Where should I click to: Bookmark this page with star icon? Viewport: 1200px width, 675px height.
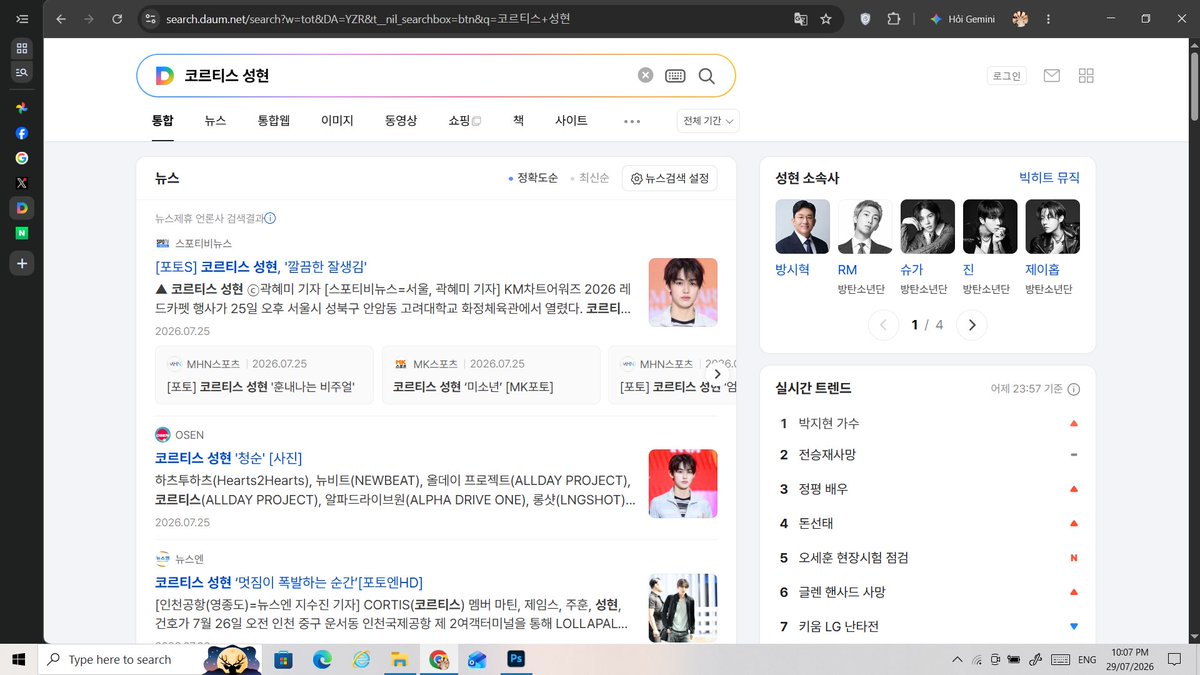pyautogui.click(x=826, y=19)
